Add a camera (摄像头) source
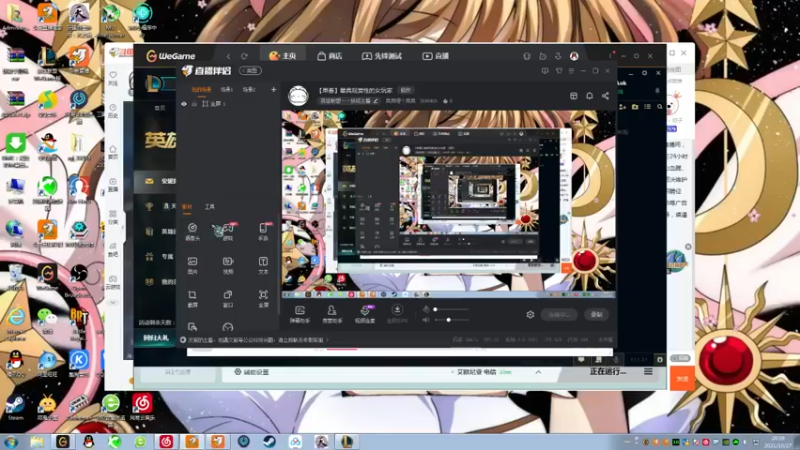 pyautogui.click(x=192, y=231)
